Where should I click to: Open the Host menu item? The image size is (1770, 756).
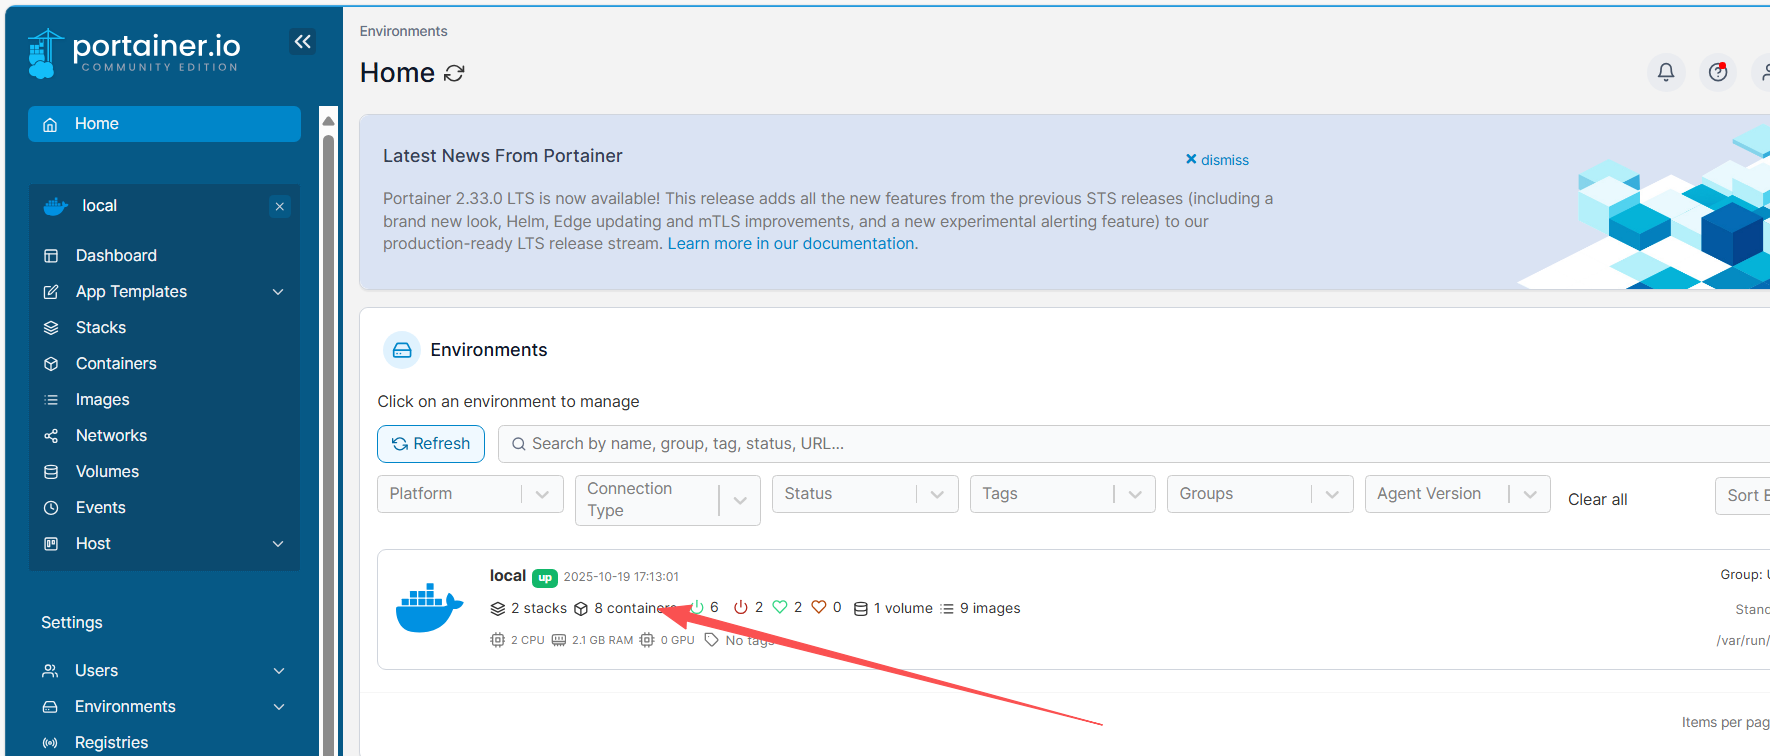(x=93, y=543)
